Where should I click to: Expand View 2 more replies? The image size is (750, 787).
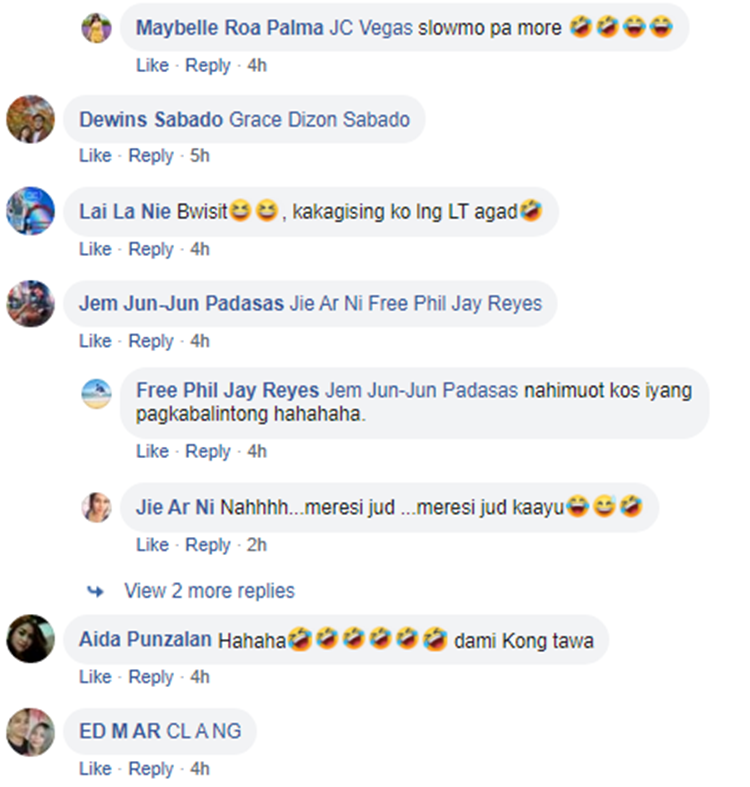click(209, 591)
